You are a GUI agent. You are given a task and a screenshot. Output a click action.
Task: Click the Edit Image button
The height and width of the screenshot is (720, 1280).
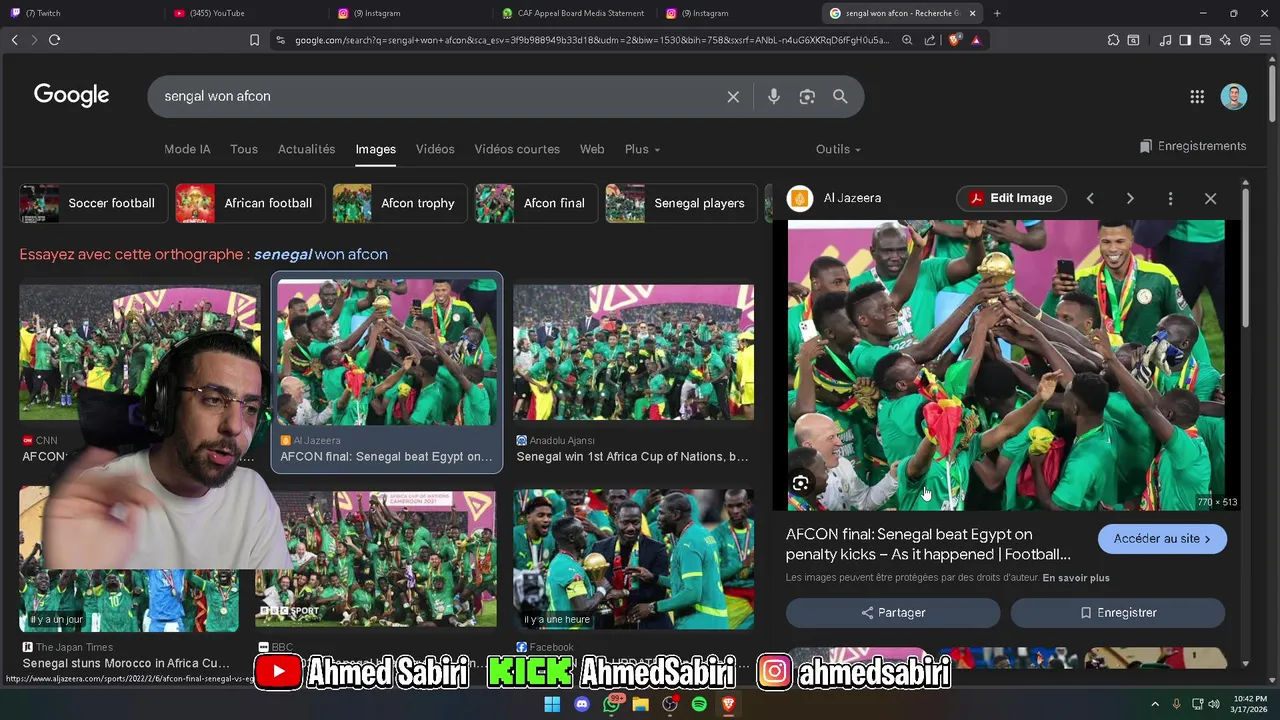click(1010, 198)
